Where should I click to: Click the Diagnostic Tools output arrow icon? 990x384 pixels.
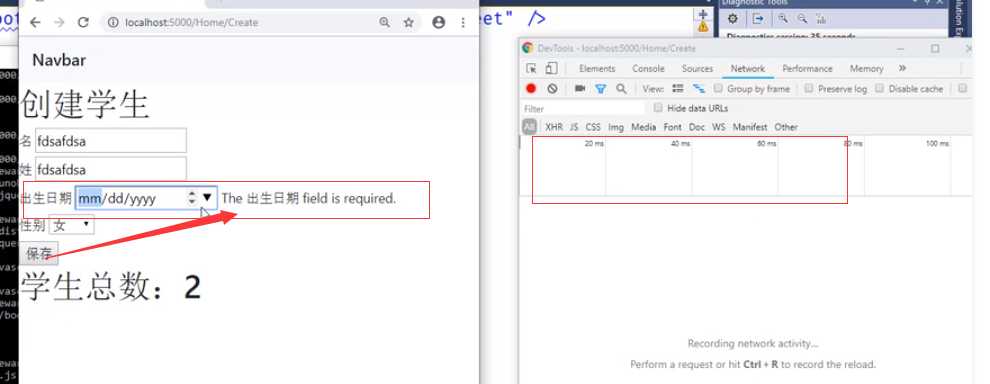point(758,18)
